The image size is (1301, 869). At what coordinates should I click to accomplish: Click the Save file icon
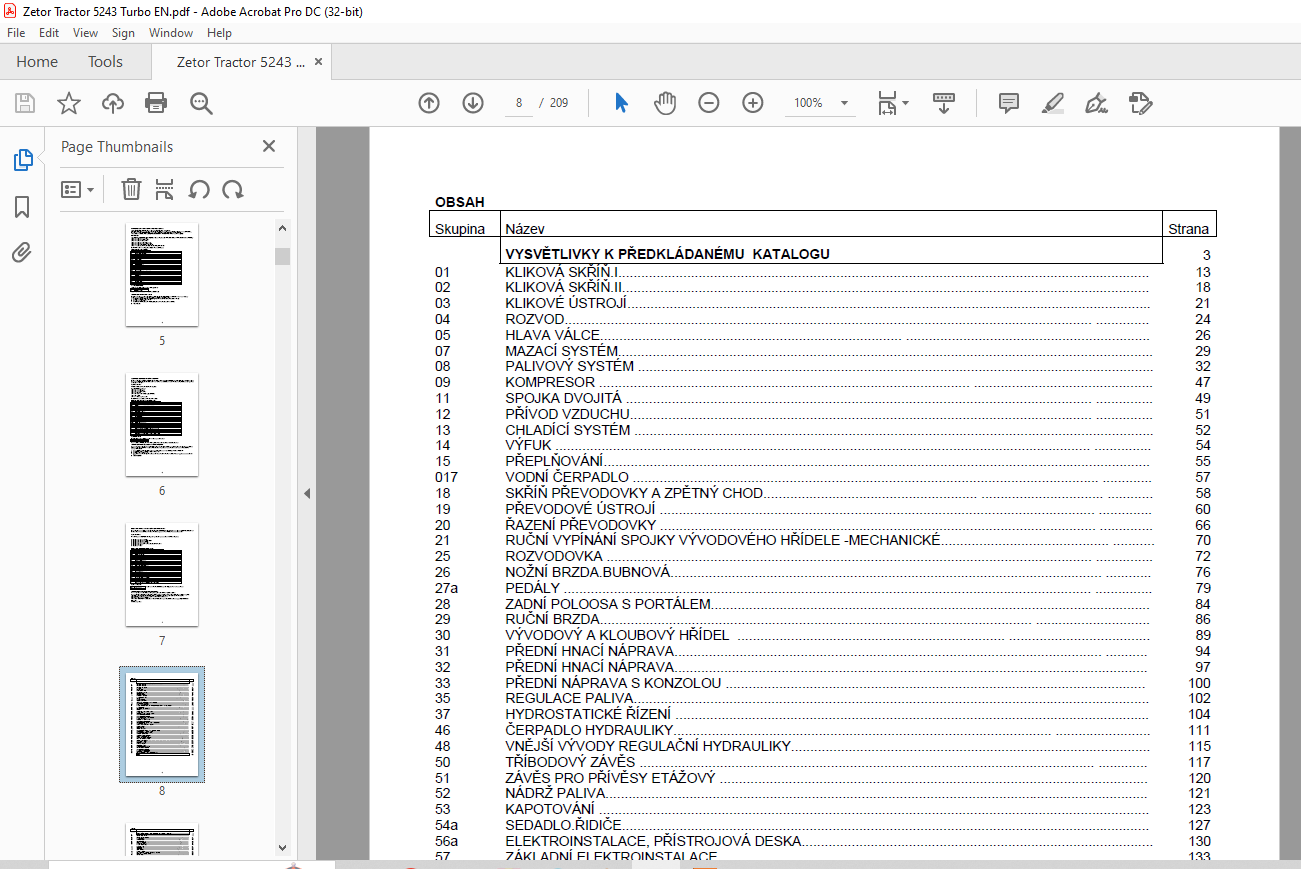pyautogui.click(x=25, y=103)
